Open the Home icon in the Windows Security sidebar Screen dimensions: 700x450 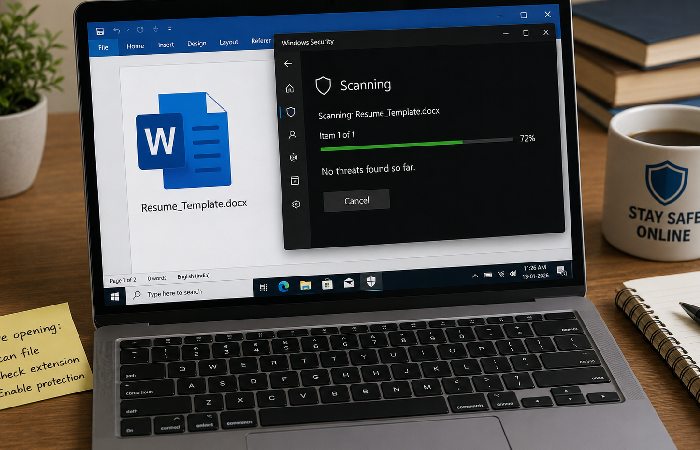coord(290,88)
